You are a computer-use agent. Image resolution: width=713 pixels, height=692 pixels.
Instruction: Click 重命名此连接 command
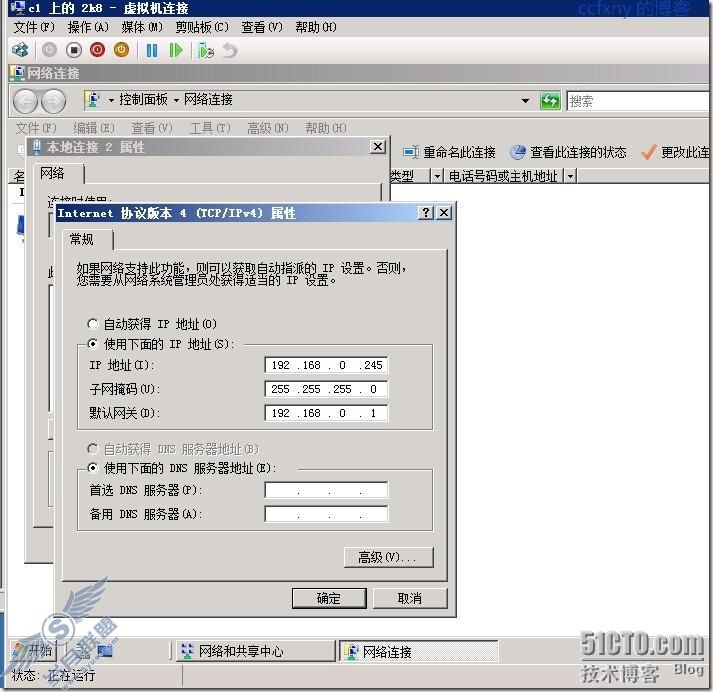coord(449,152)
